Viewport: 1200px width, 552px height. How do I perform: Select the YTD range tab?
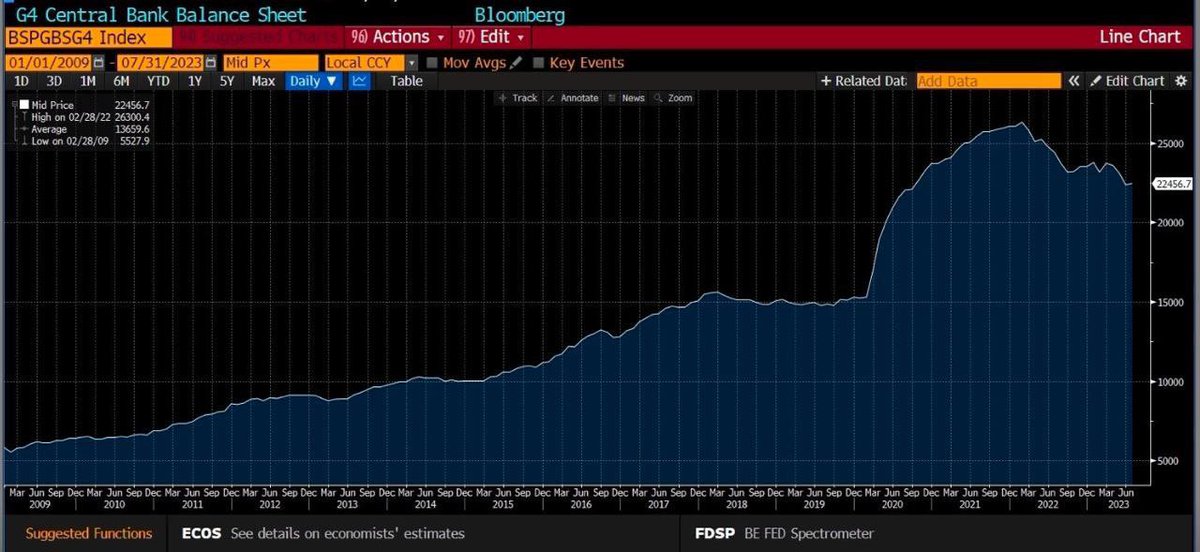pos(158,81)
